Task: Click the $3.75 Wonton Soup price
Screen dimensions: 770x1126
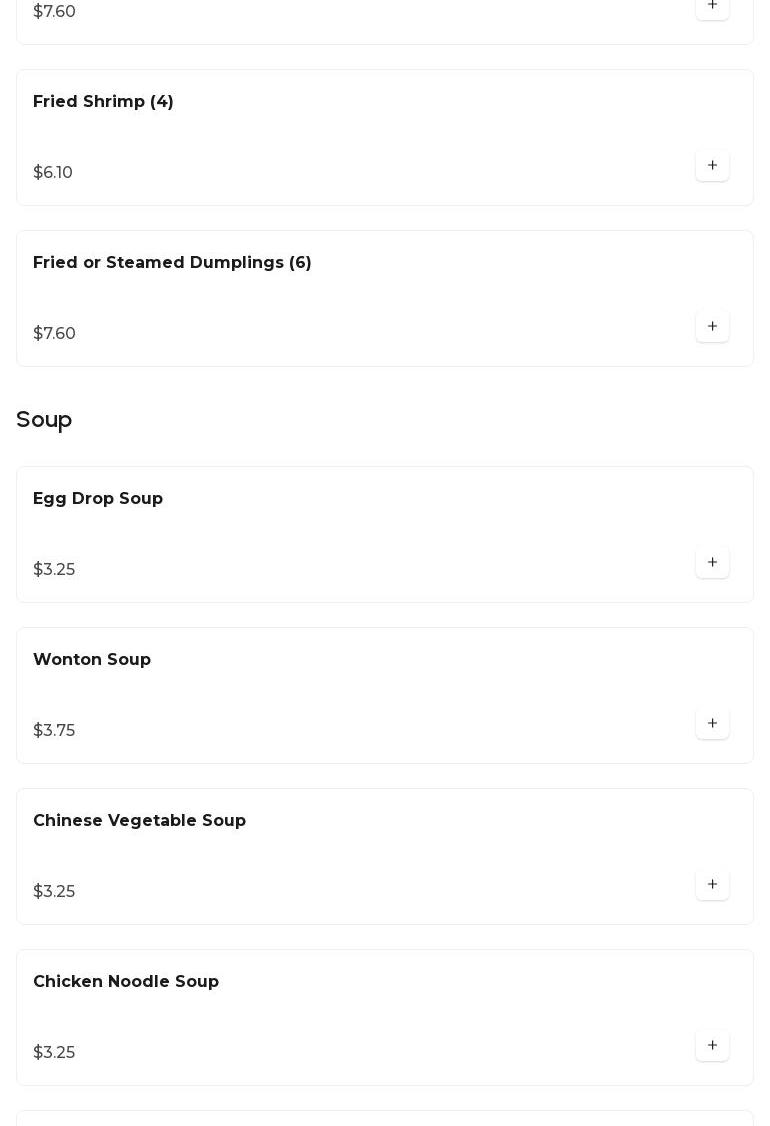Action: 54,730
